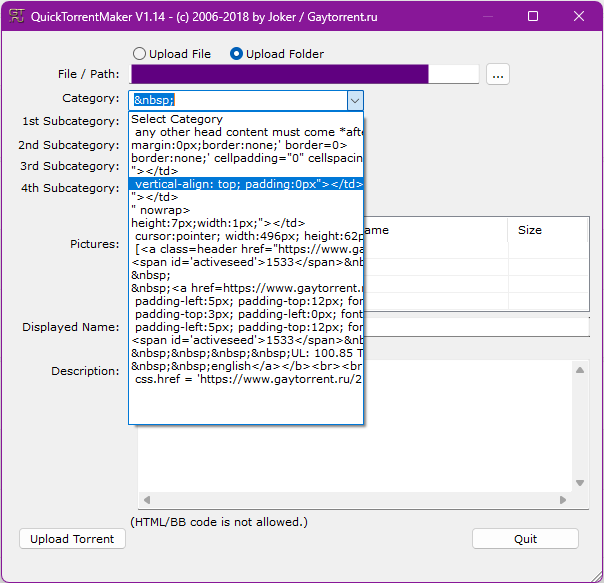Viewport: 604px width, 583px height.
Task: Click the purple File / Path field
Action: pyautogui.click(x=280, y=74)
